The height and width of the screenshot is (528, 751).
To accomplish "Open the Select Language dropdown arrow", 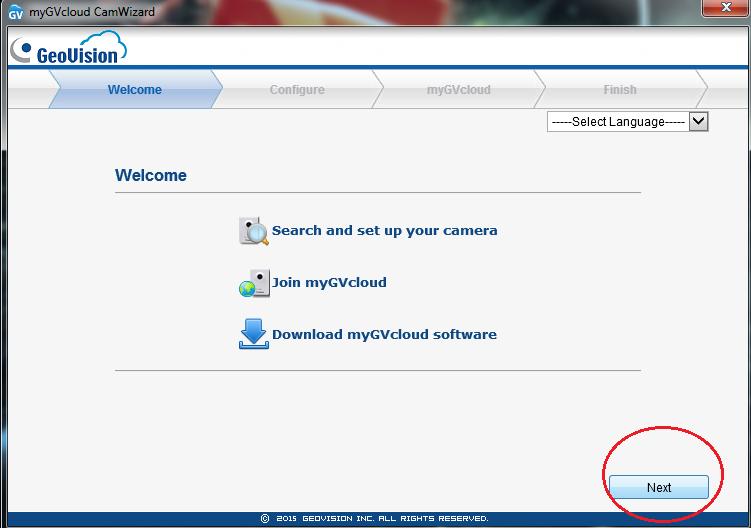I will click(x=698, y=121).
